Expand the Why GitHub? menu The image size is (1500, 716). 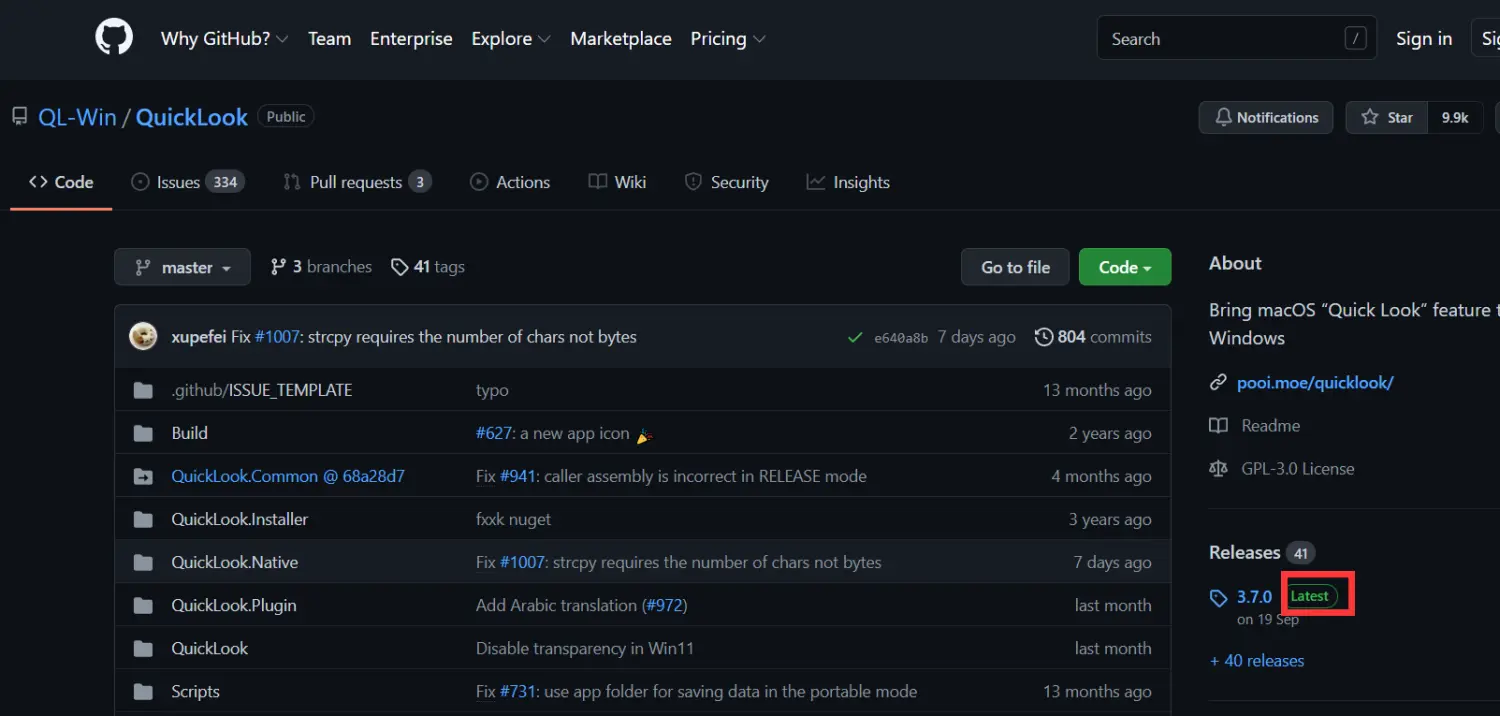tap(224, 39)
